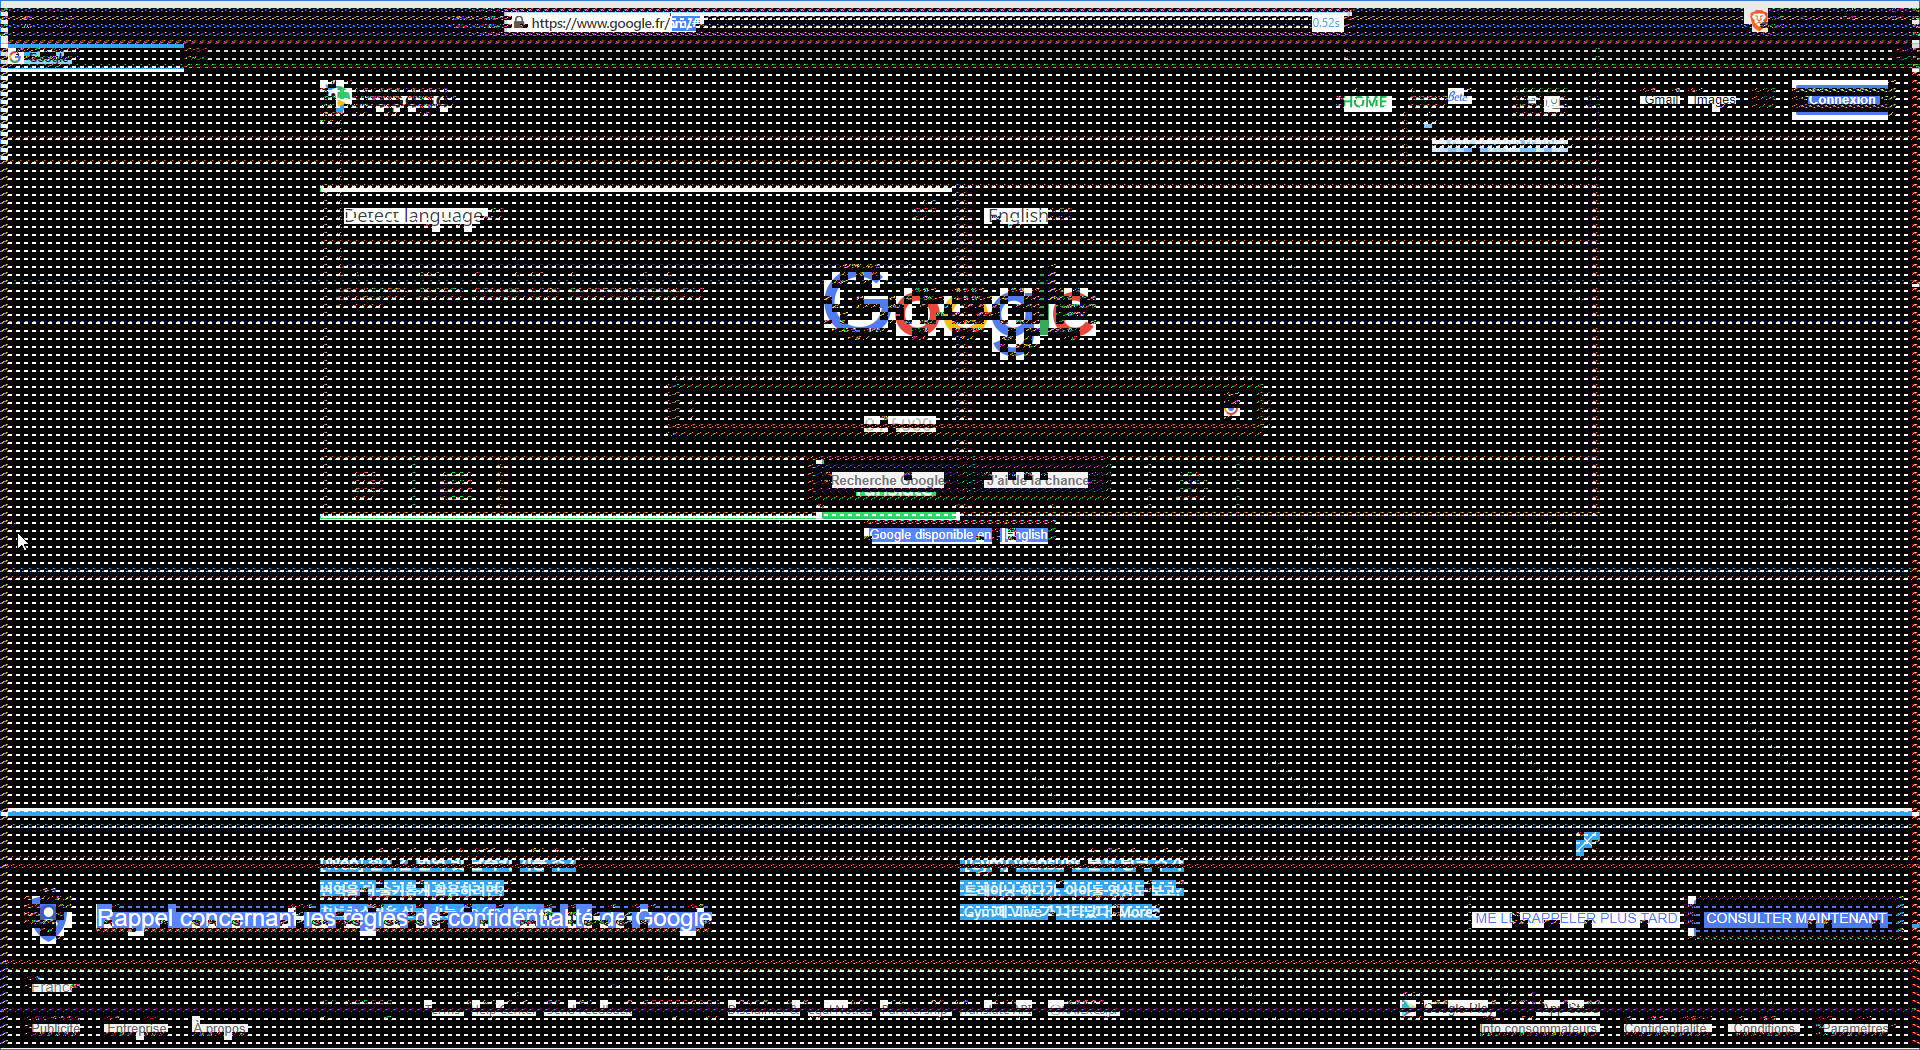This screenshot has height=1050, width=1920.
Task: Open the À propos footer link
Action: [220, 1028]
